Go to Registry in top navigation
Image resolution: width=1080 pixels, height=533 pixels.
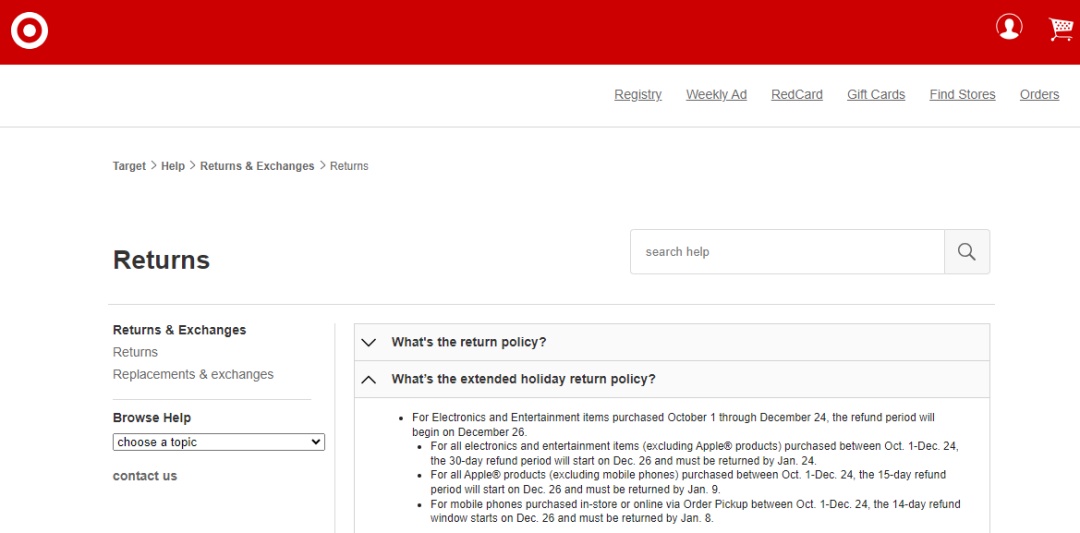point(638,95)
